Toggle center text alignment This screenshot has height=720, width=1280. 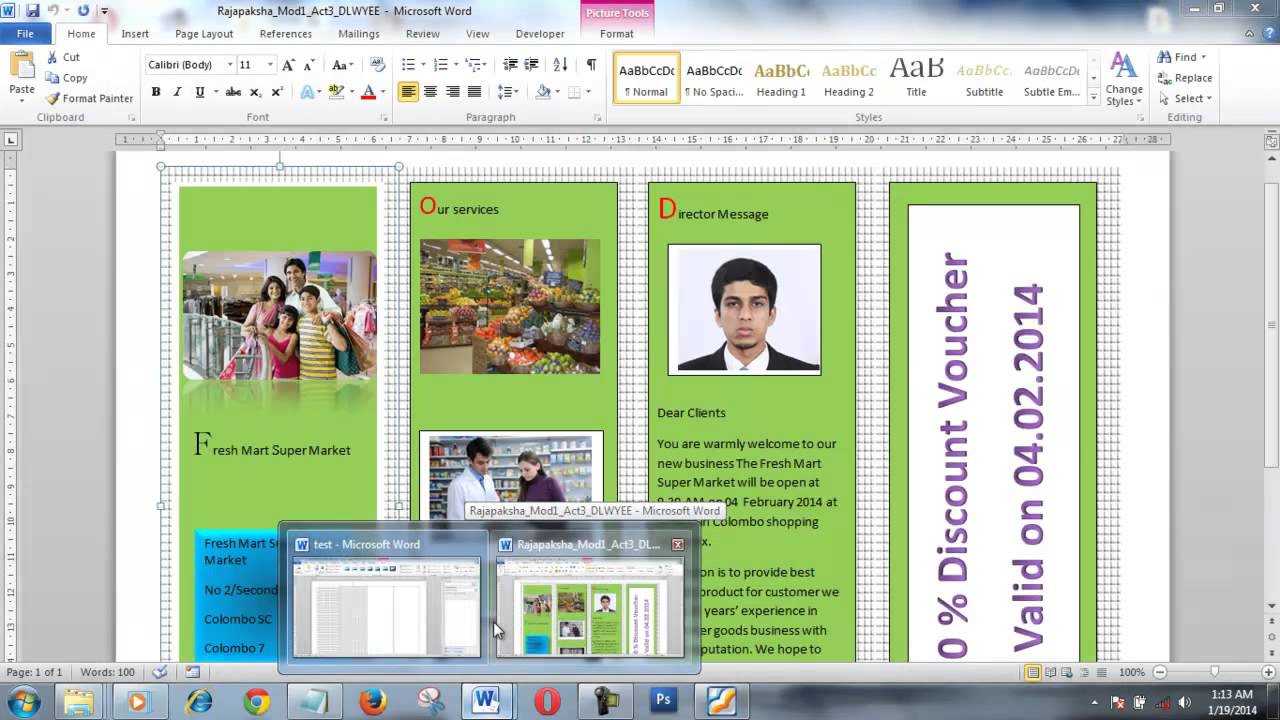[x=430, y=92]
